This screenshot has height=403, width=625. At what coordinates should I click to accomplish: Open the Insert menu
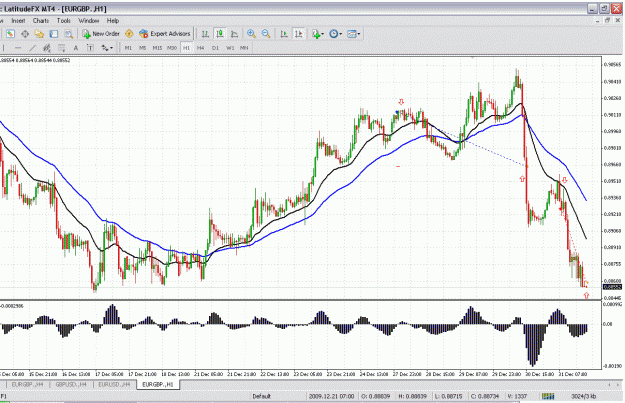(18, 21)
